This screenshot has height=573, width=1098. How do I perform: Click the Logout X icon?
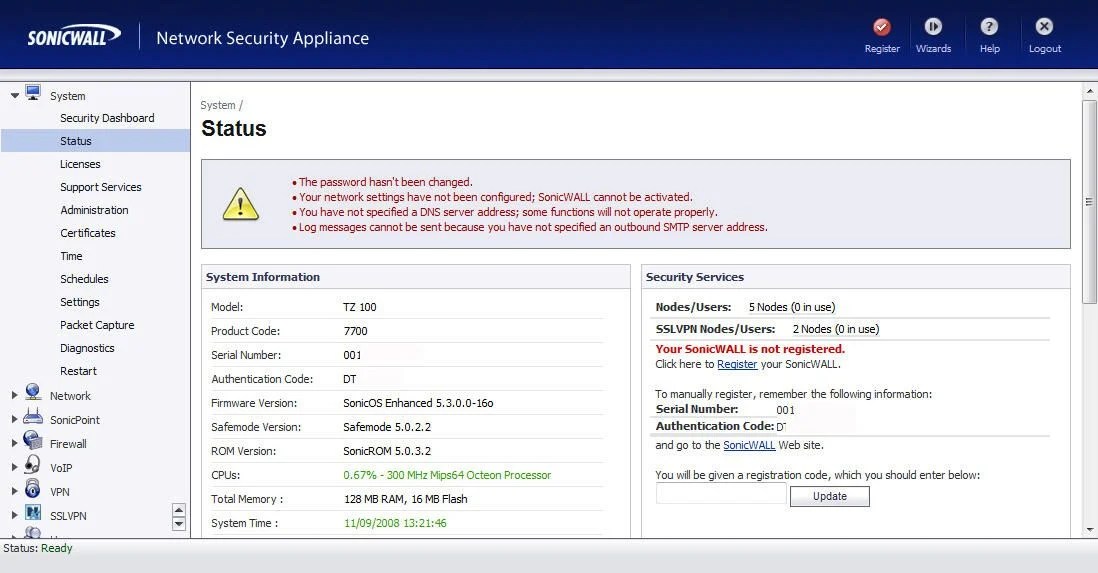click(x=1044, y=27)
